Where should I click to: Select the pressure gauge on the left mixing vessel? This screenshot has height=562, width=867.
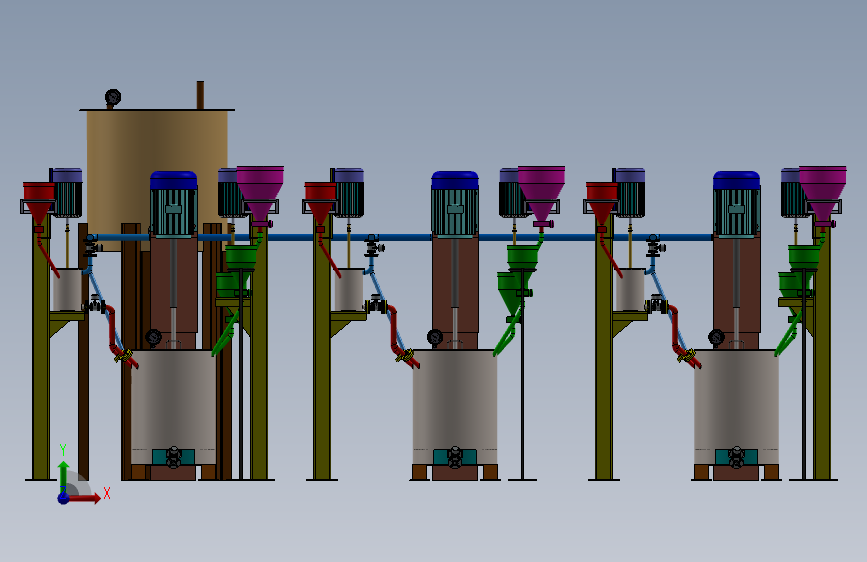(154, 337)
